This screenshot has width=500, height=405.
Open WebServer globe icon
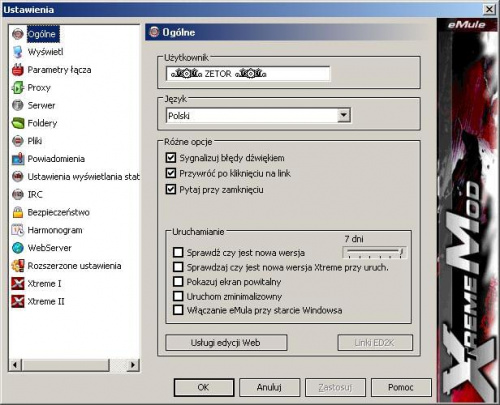18,248
